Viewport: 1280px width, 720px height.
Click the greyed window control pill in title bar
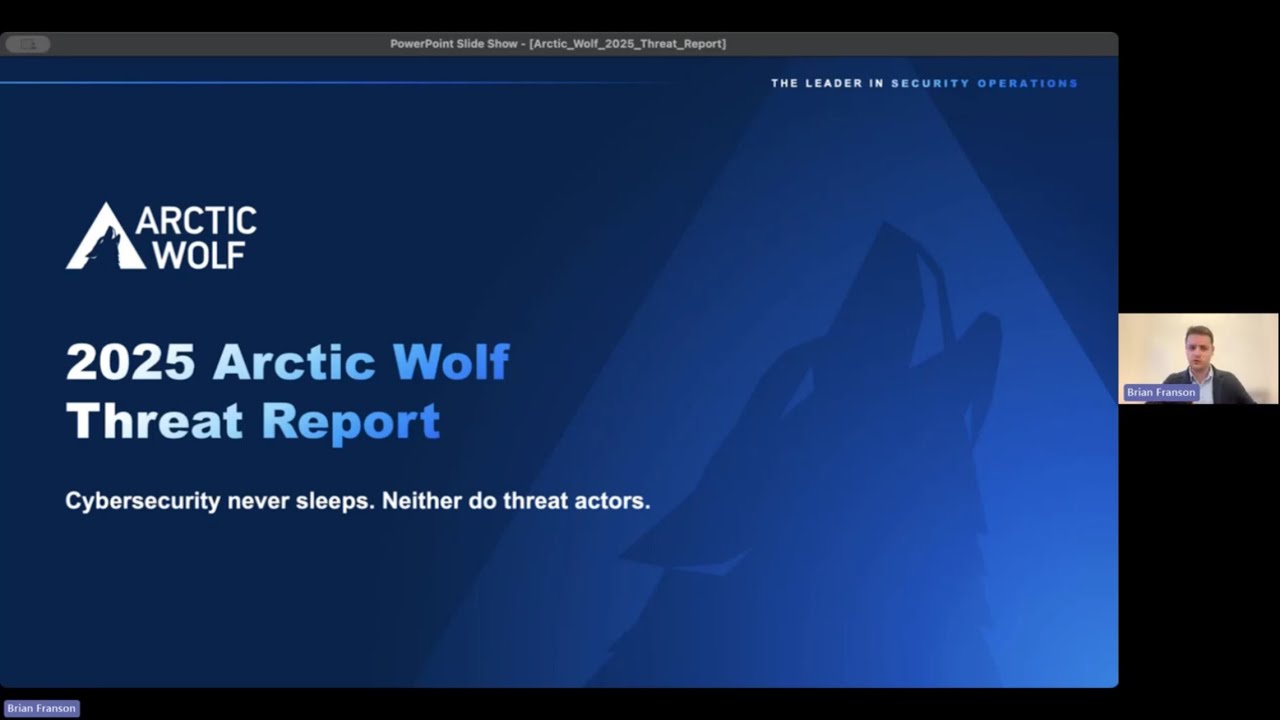pyautogui.click(x=28, y=44)
